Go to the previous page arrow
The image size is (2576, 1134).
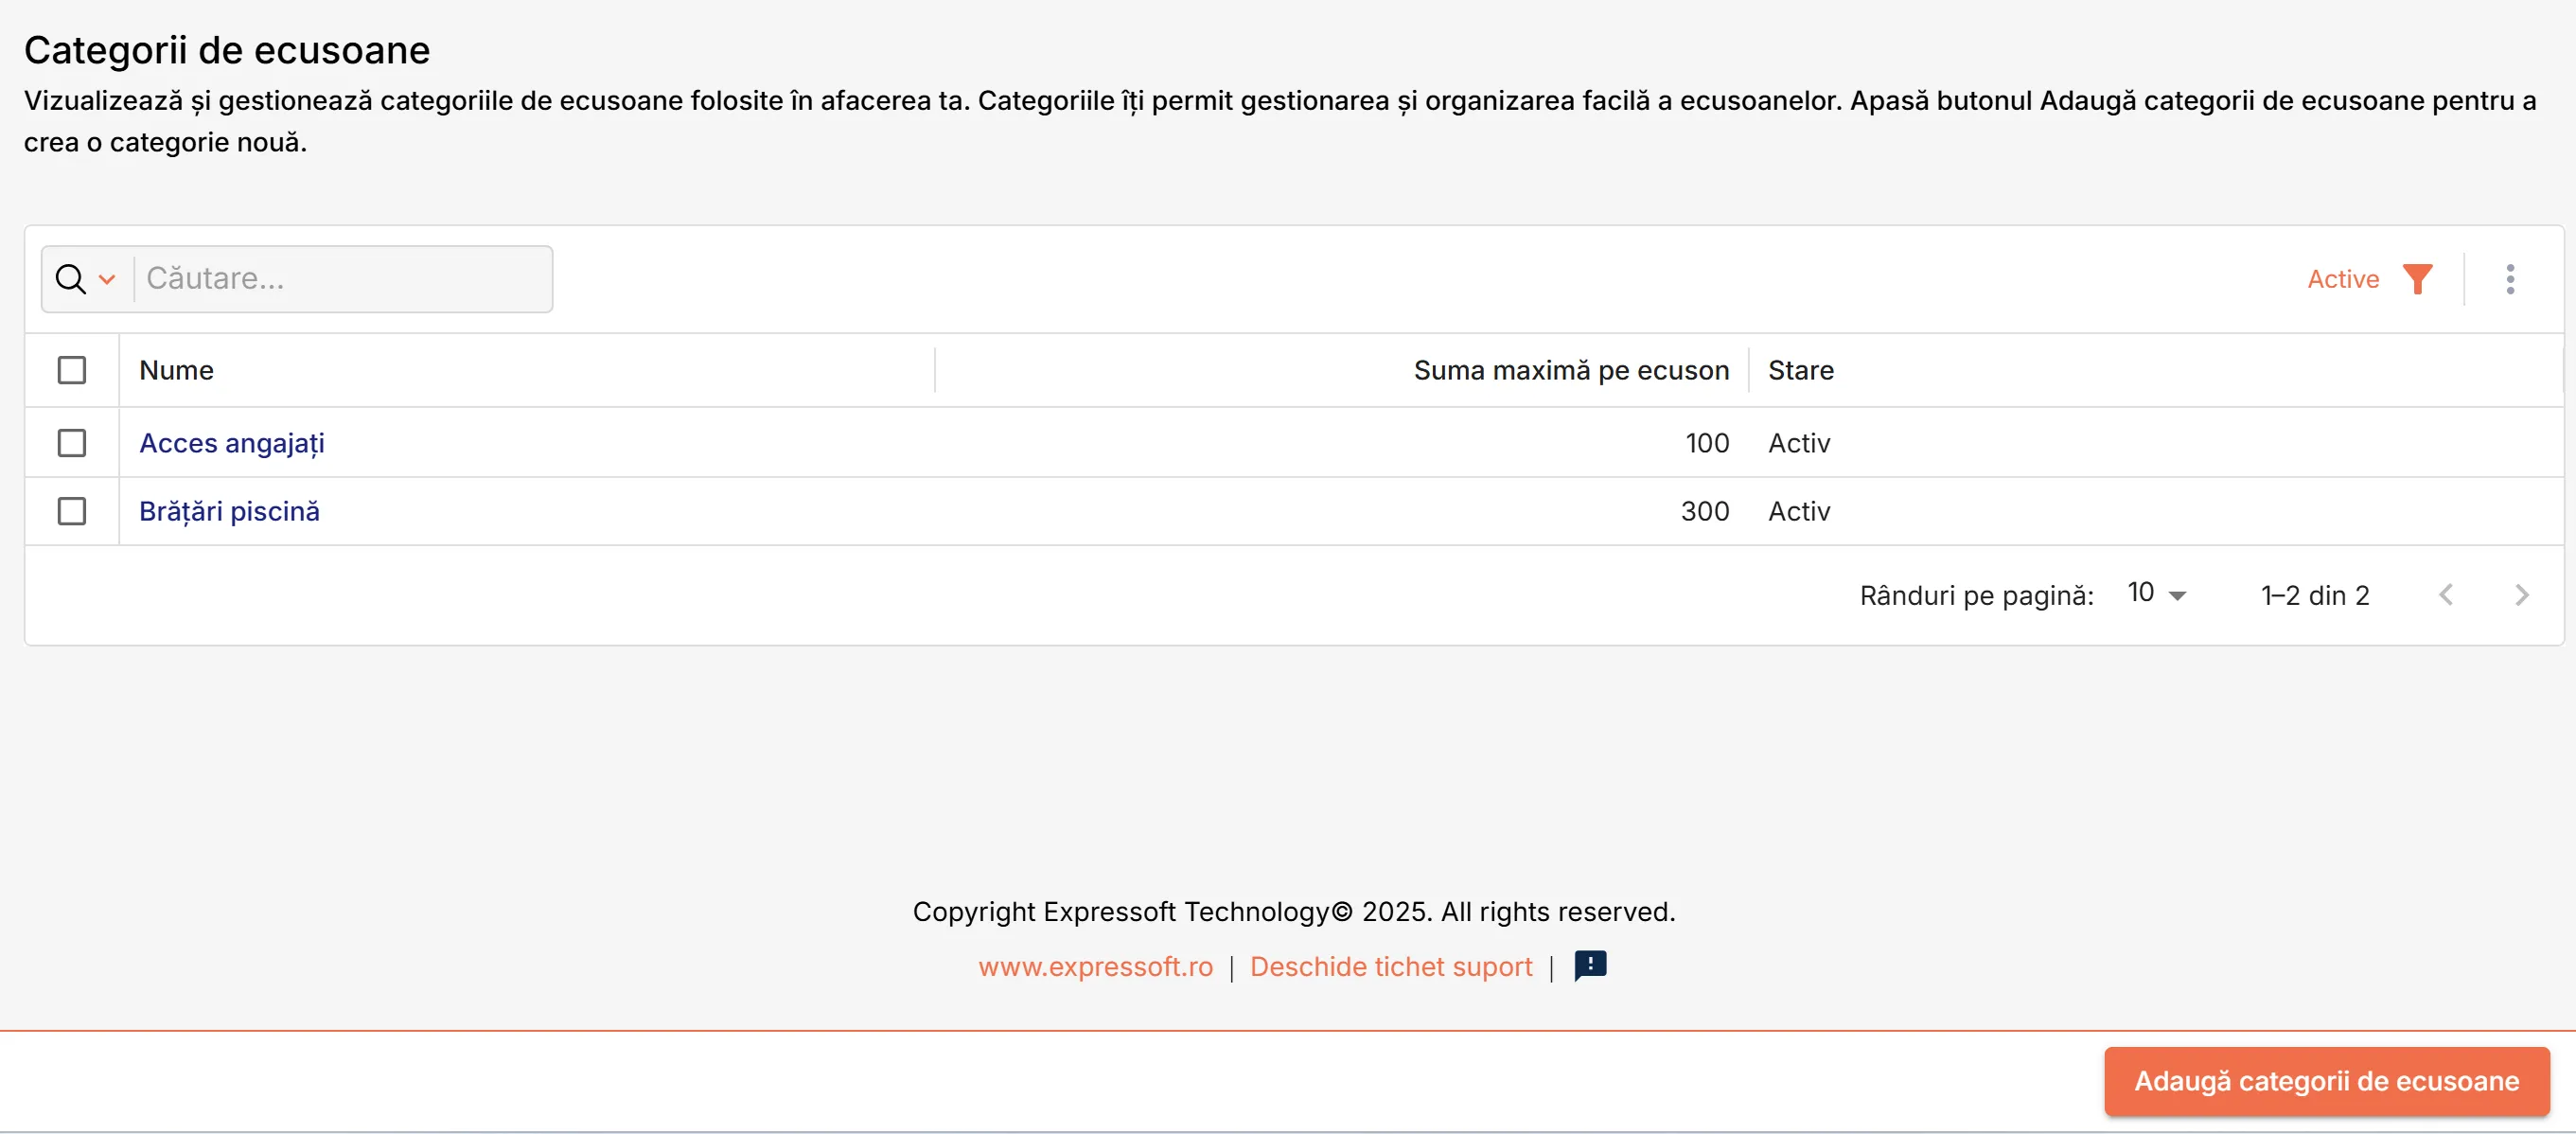pyautogui.click(x=2446, y=595)
